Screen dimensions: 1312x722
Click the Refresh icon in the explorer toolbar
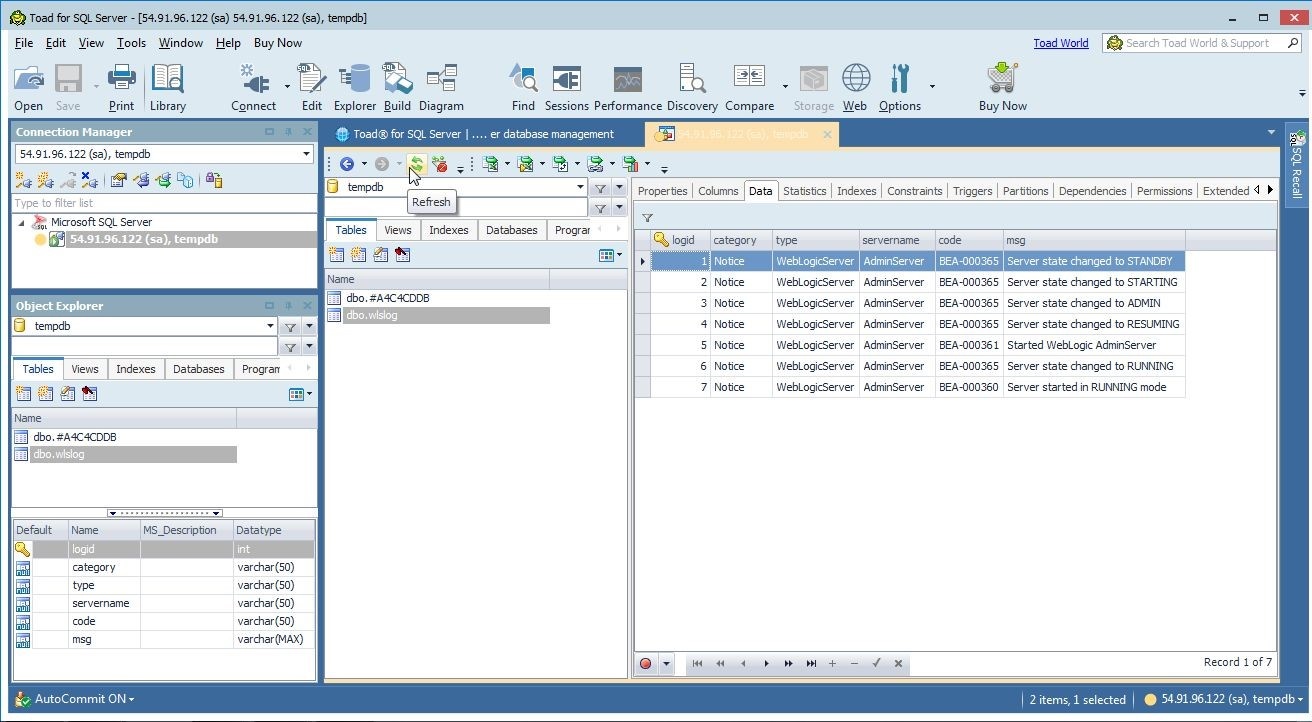pyautogui.click(x=417, y=164)
